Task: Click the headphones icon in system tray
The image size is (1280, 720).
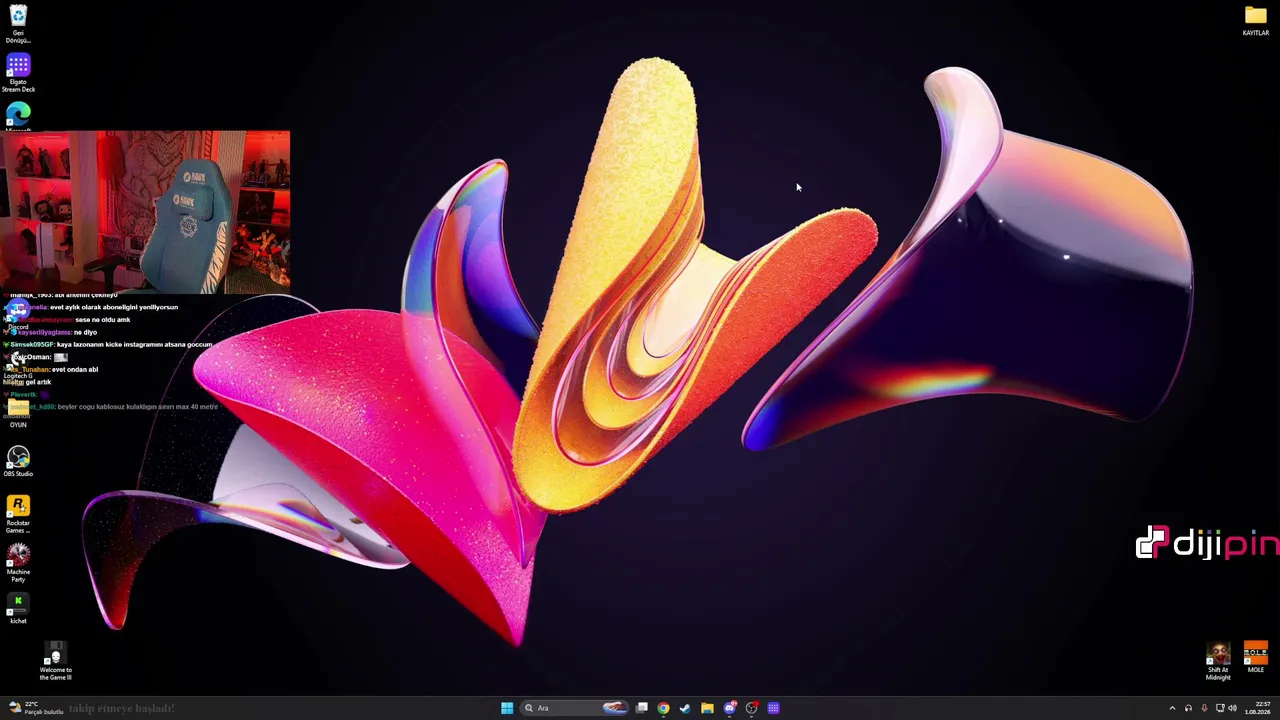Action: [x=1188, y=708]
